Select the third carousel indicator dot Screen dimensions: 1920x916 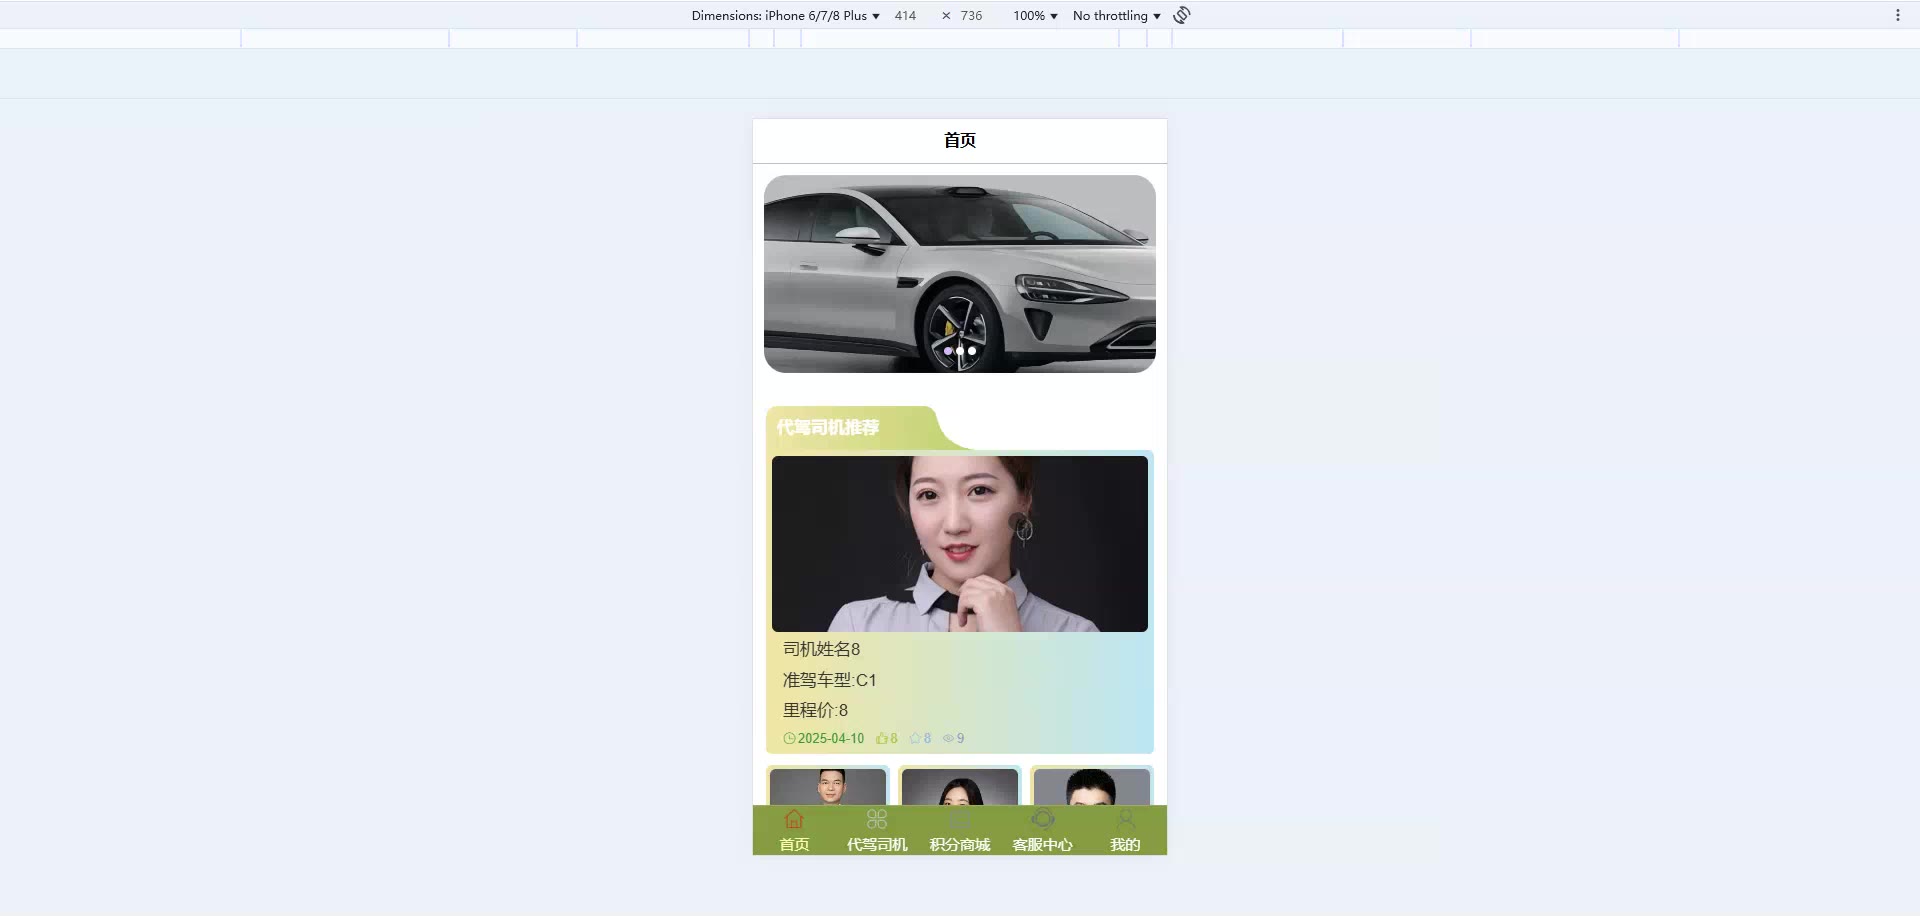(x=972, y=351)
